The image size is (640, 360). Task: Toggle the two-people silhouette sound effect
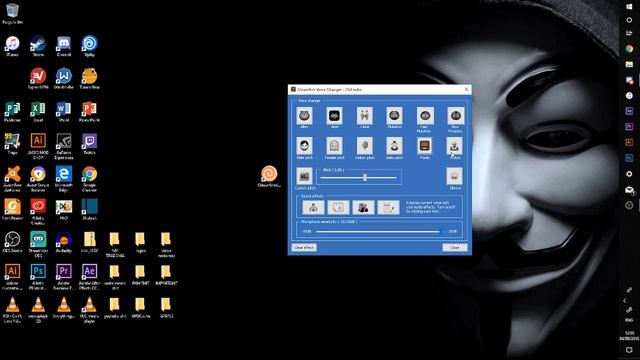pyautogui.click(x=363, y=208)
